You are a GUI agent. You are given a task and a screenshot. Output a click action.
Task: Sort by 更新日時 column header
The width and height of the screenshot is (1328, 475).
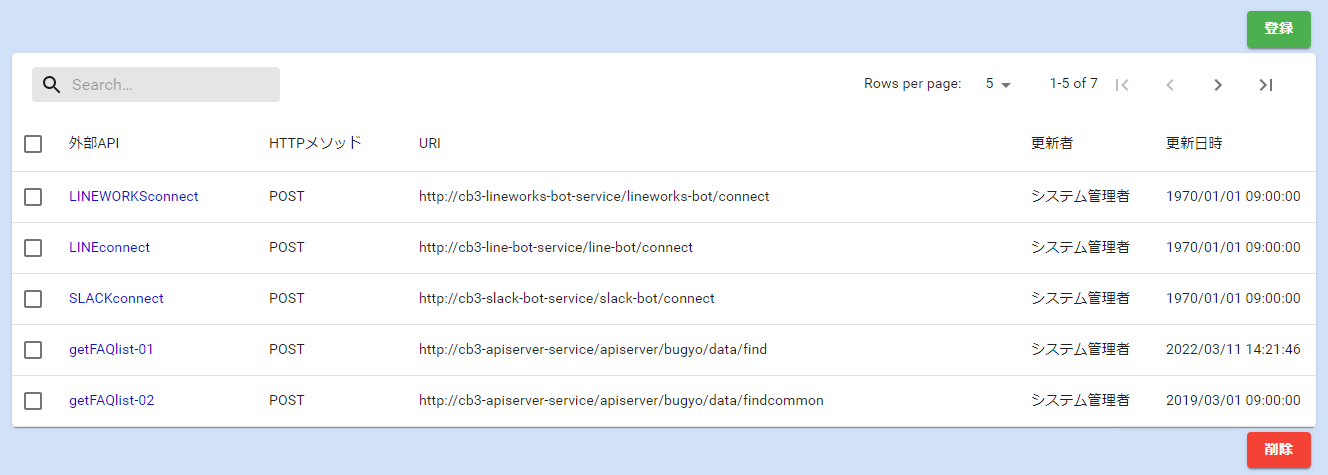tap(1194, 143)
